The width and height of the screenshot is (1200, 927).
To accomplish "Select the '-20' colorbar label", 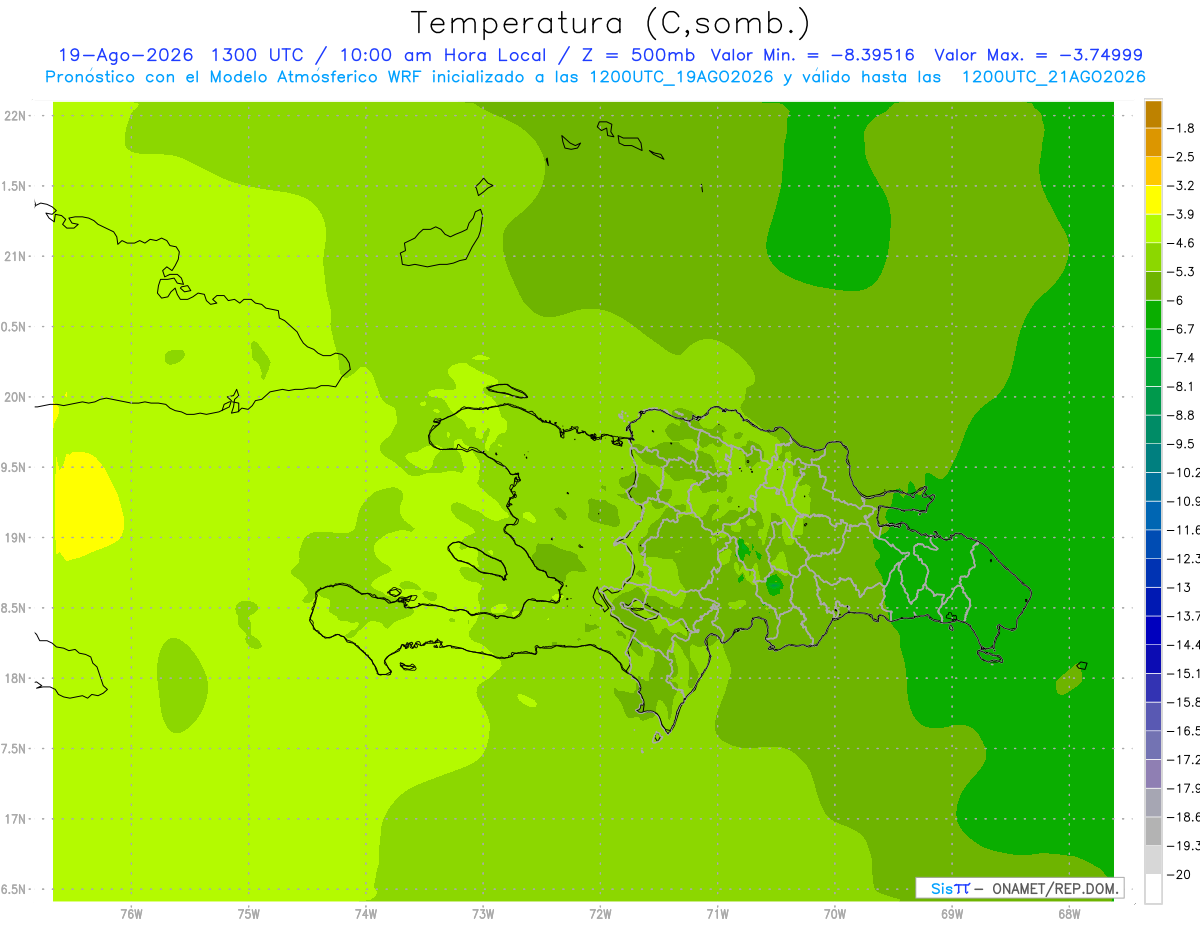I will (x=1180, y=874).
